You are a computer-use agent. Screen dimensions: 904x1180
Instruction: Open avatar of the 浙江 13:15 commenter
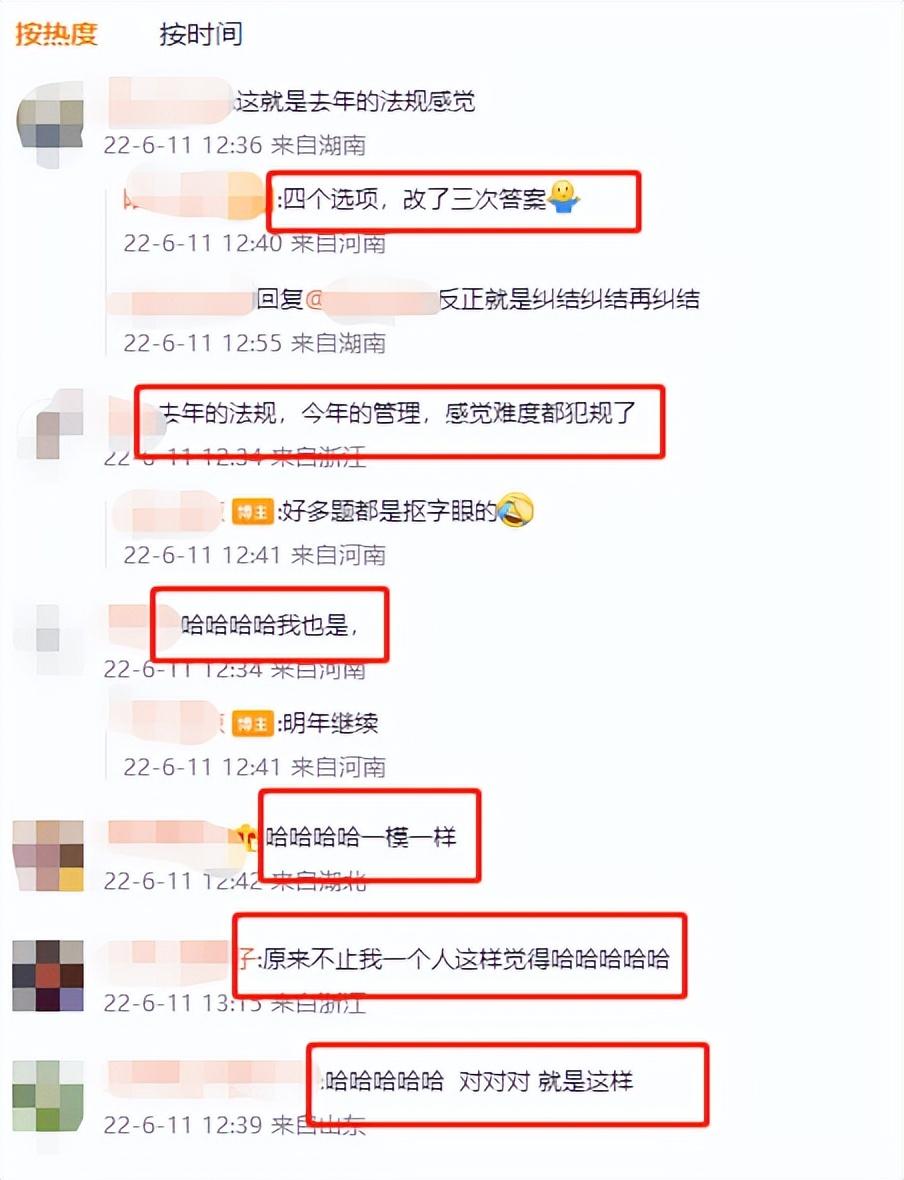tap(48, 975)
